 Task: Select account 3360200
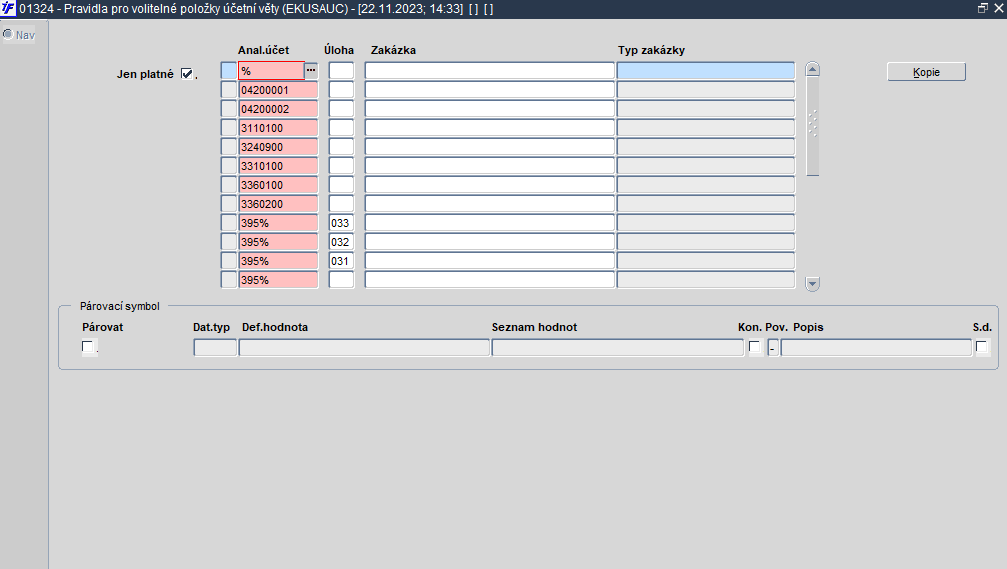click(x=278, y=204)
